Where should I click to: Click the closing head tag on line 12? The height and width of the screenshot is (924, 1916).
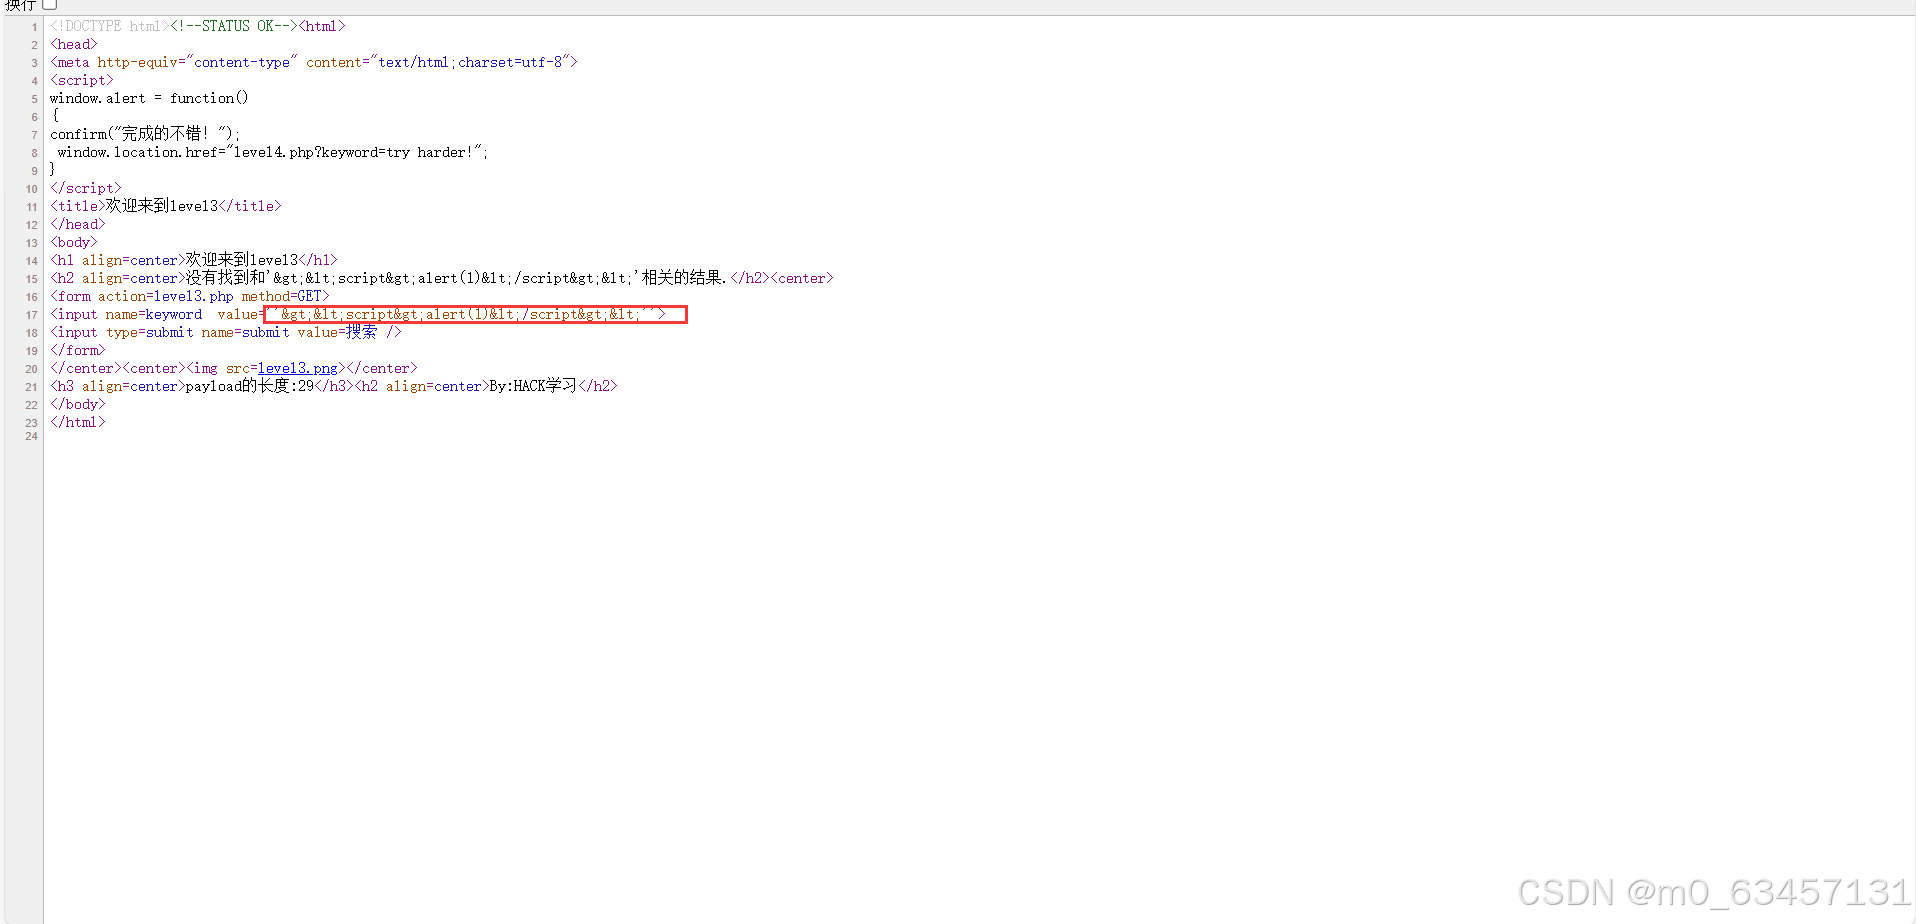[78, 224]
